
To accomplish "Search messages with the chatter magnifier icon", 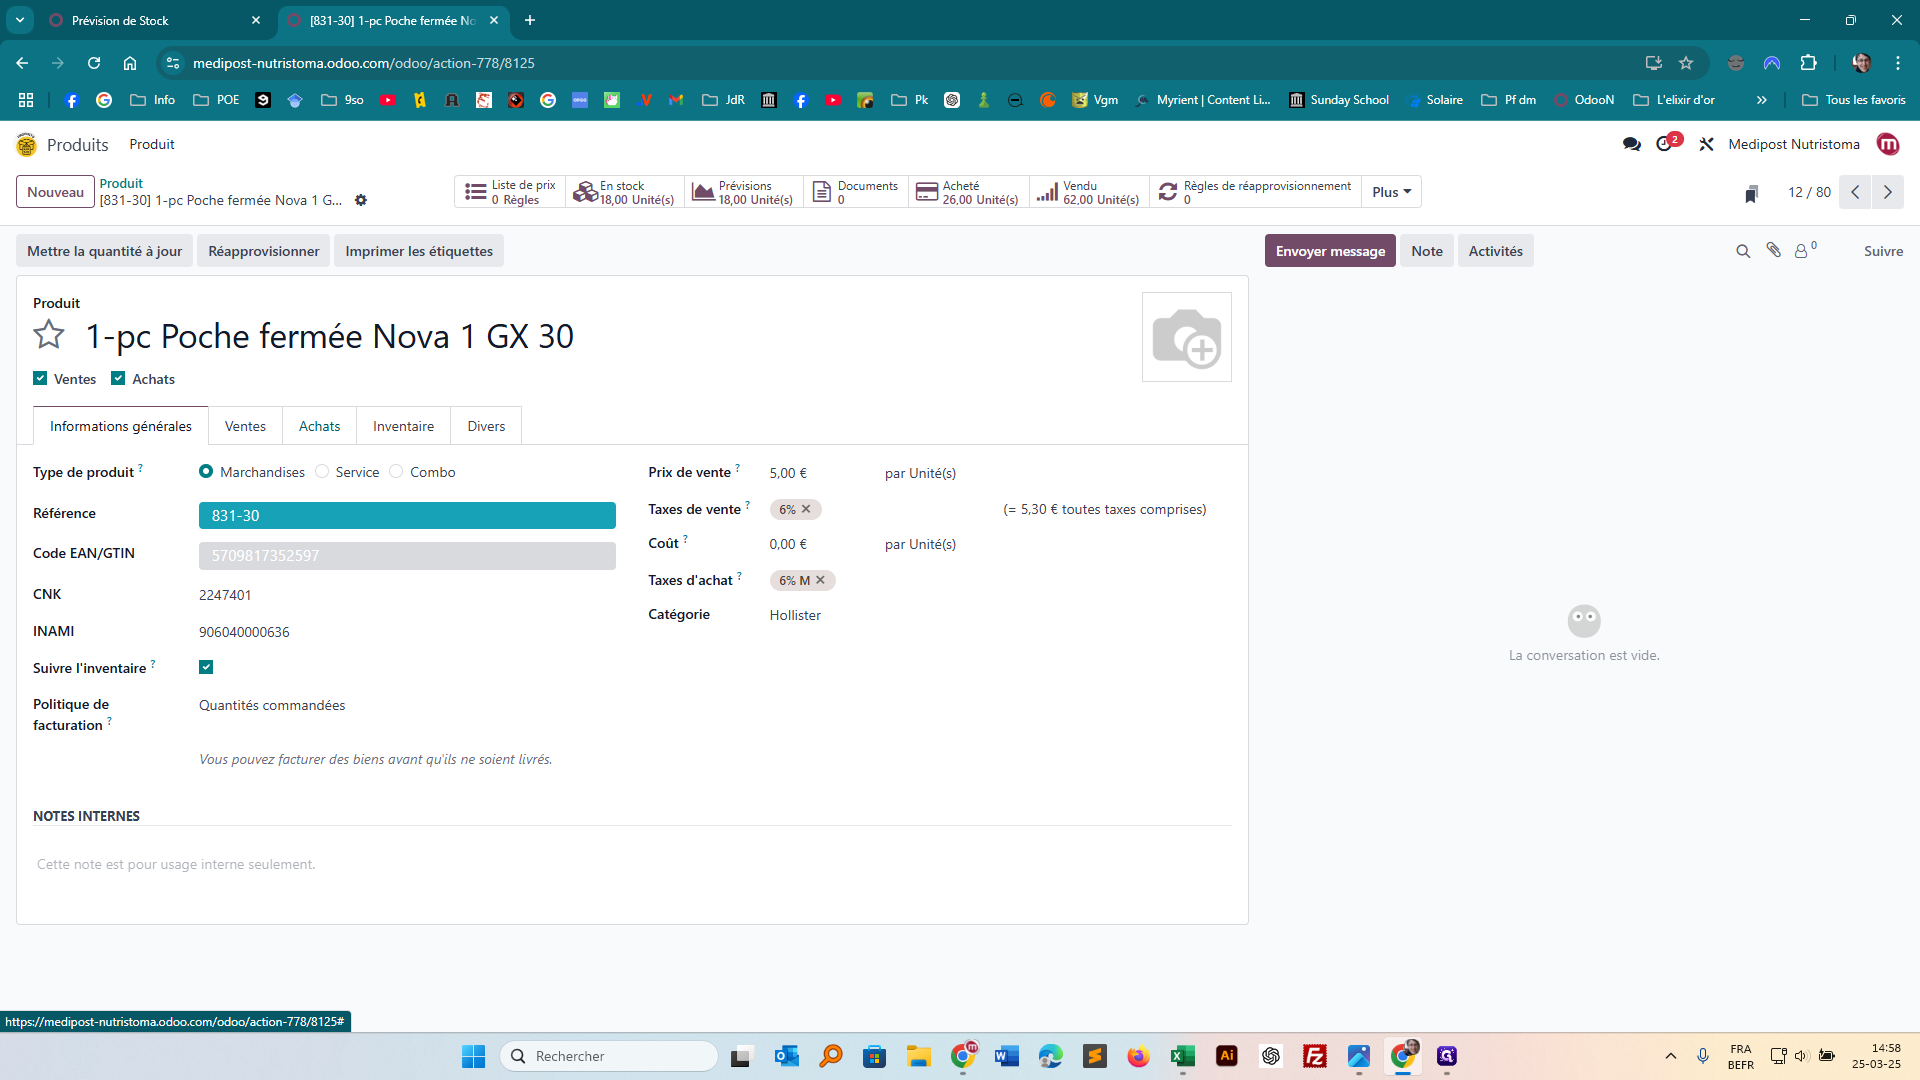I will point(1743,251).
